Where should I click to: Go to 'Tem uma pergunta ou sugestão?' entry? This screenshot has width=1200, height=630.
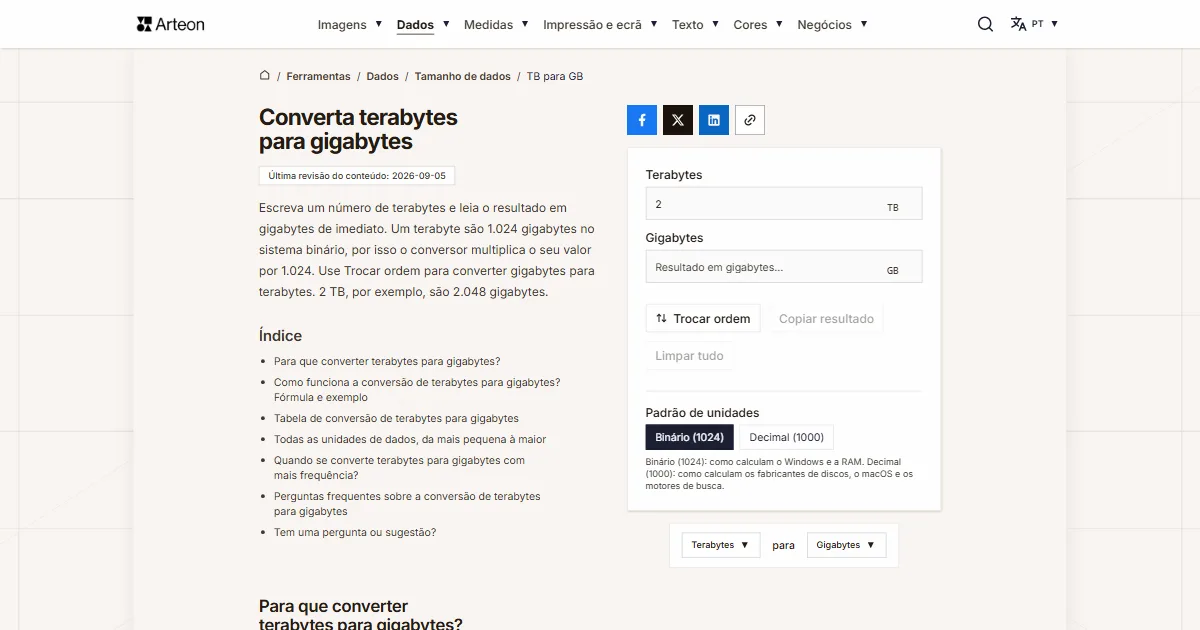355,532
